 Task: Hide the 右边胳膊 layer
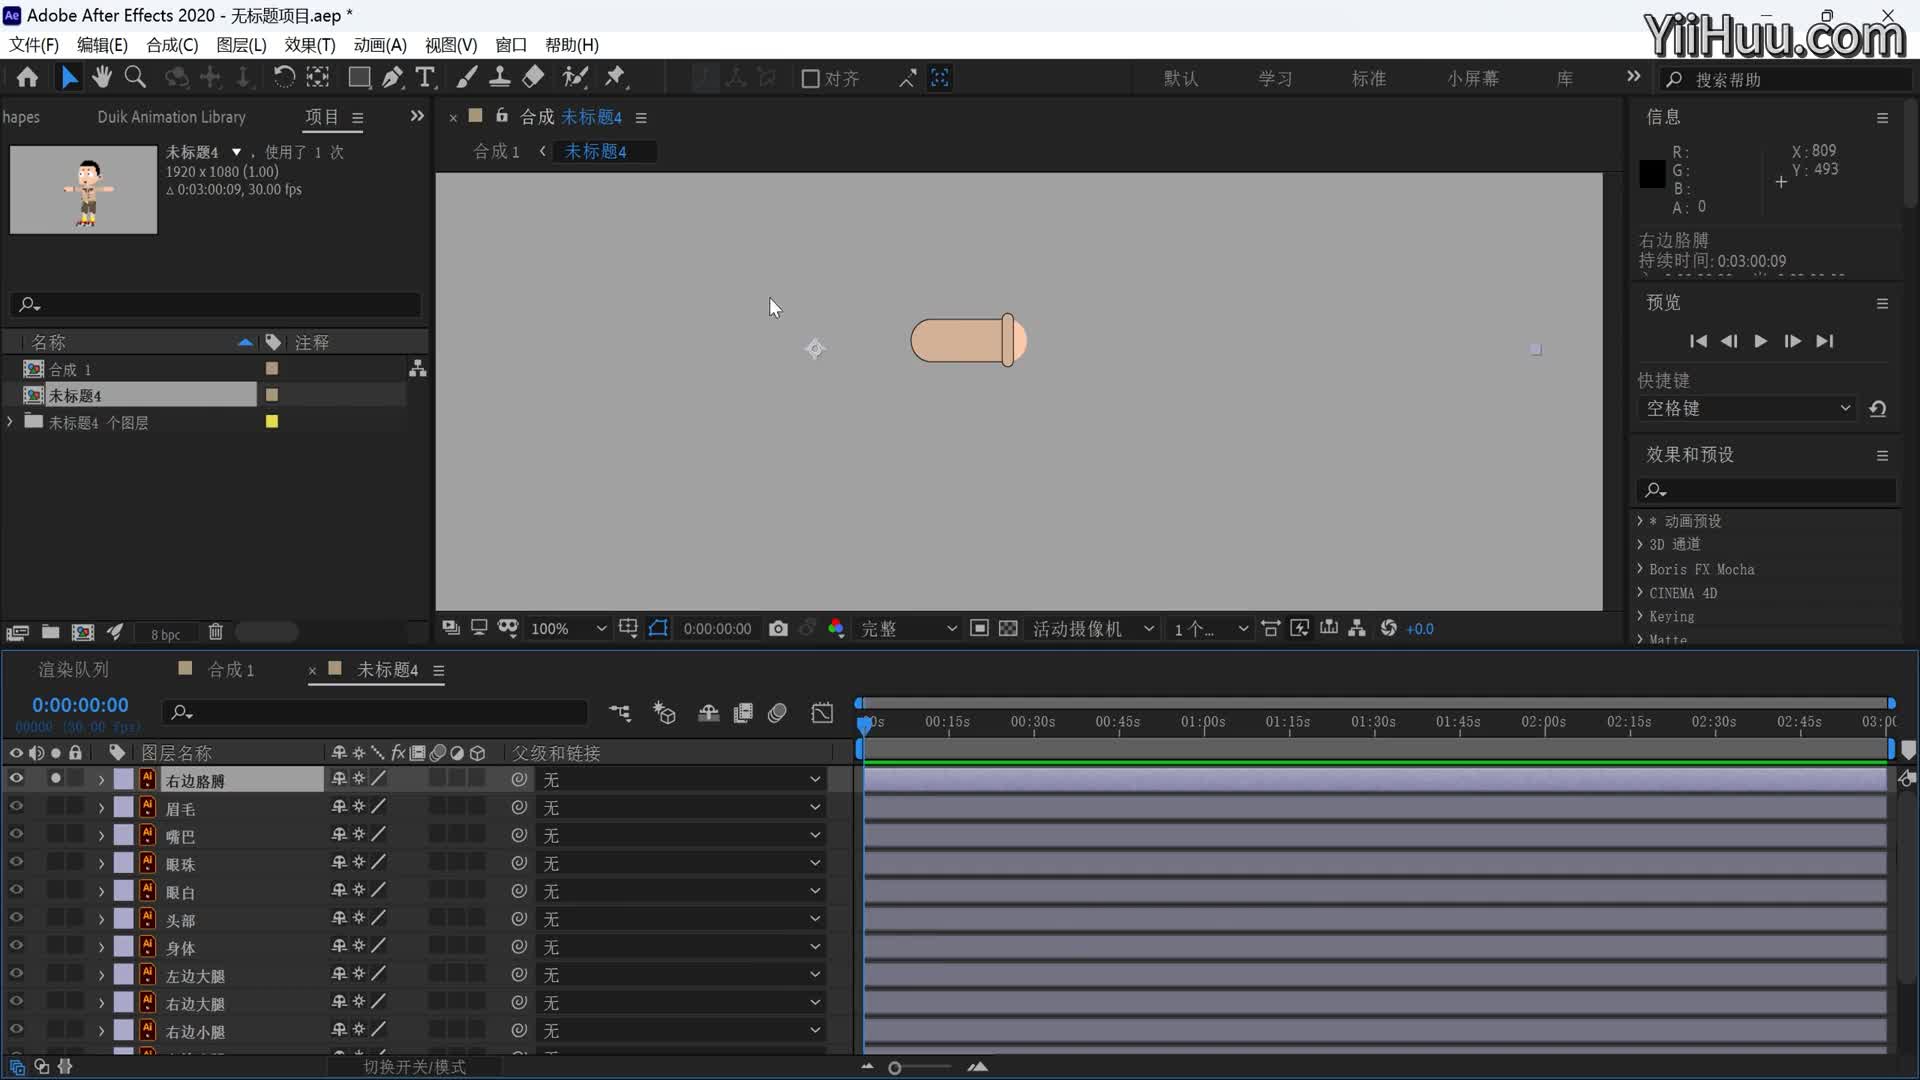(16, 779)
